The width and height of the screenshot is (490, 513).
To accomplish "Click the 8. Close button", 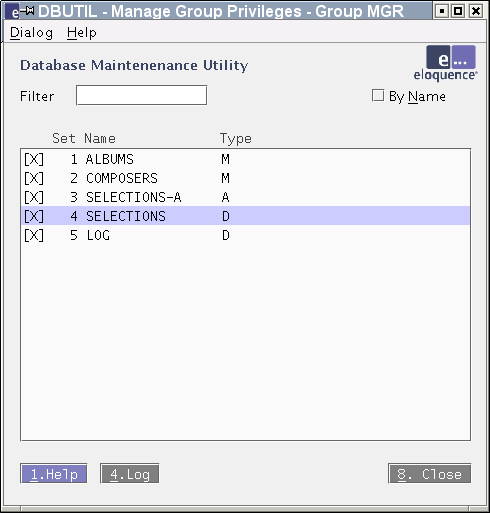I will tap(430, 474).
